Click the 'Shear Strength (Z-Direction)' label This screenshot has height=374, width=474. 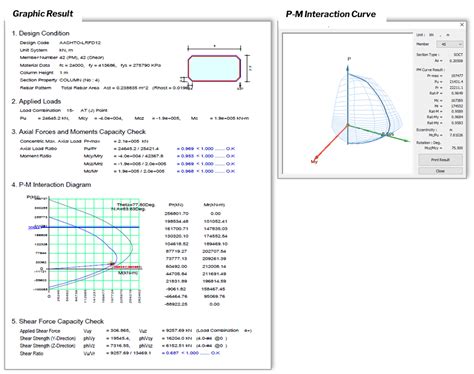pyautogui.click(x=48, y=346)
